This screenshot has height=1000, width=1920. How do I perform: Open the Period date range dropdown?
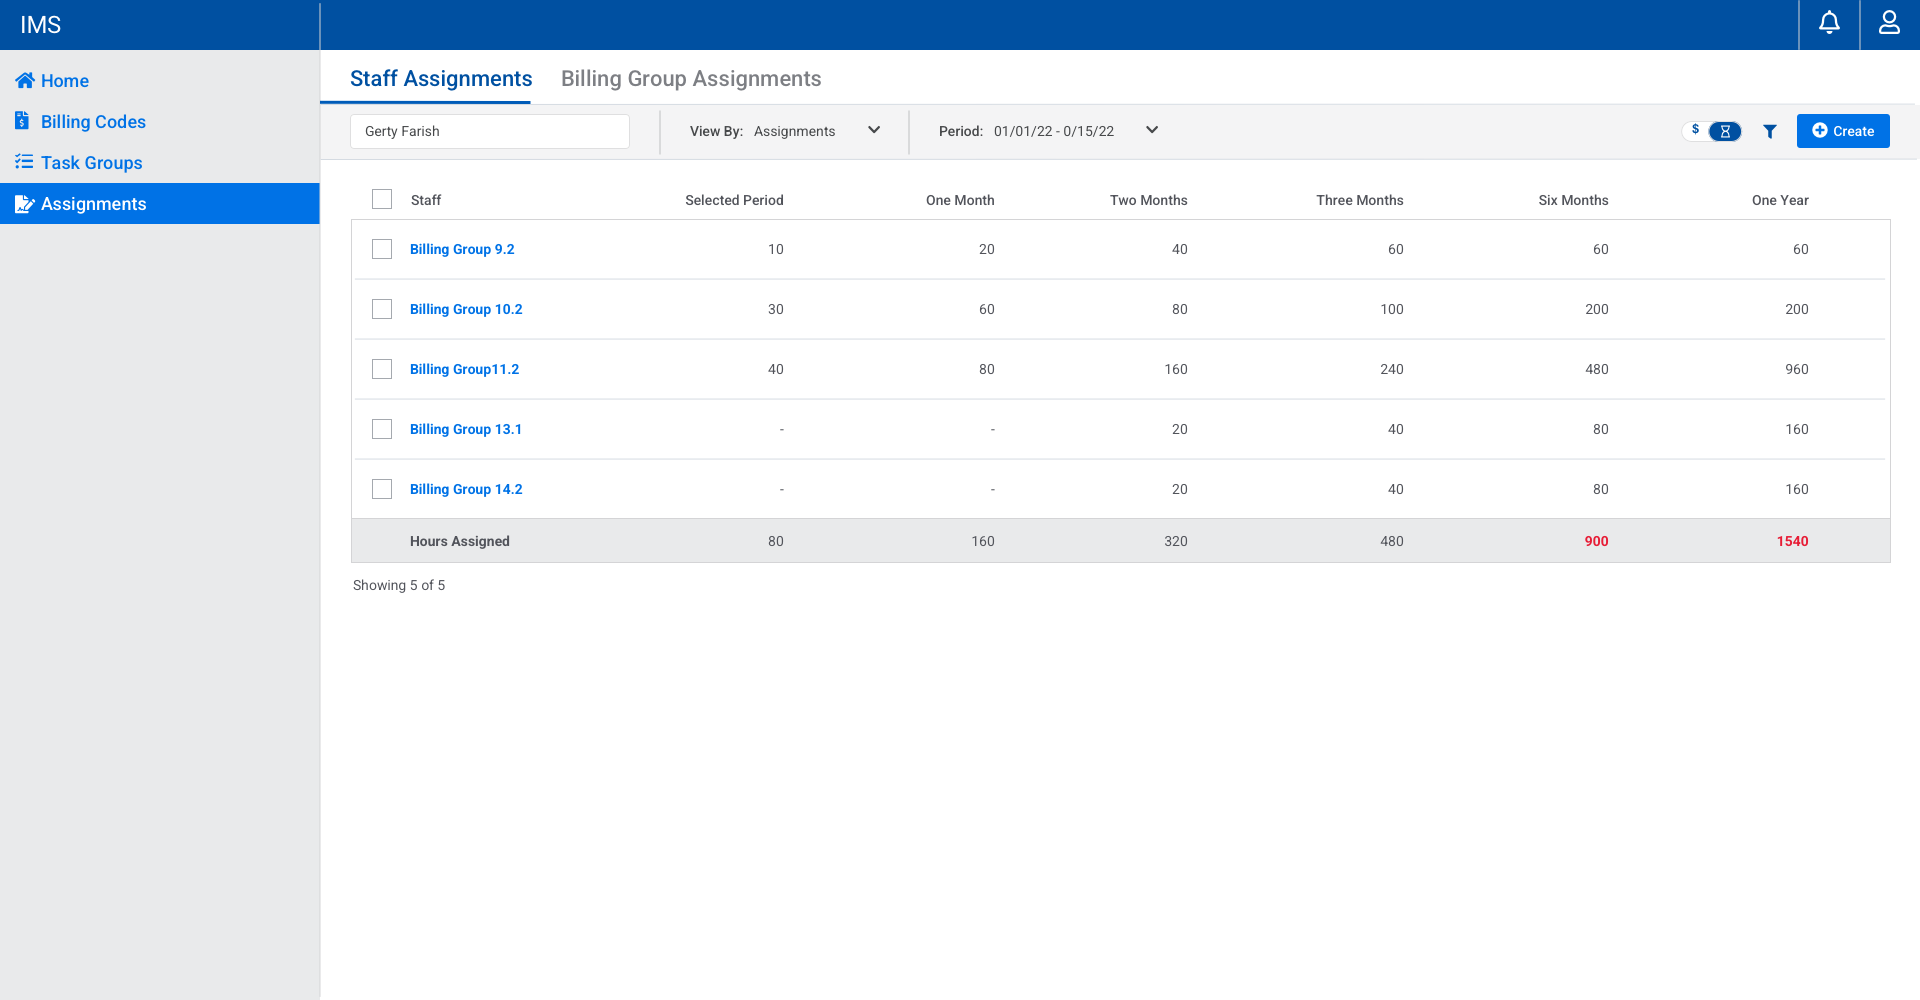(1151, 131)
